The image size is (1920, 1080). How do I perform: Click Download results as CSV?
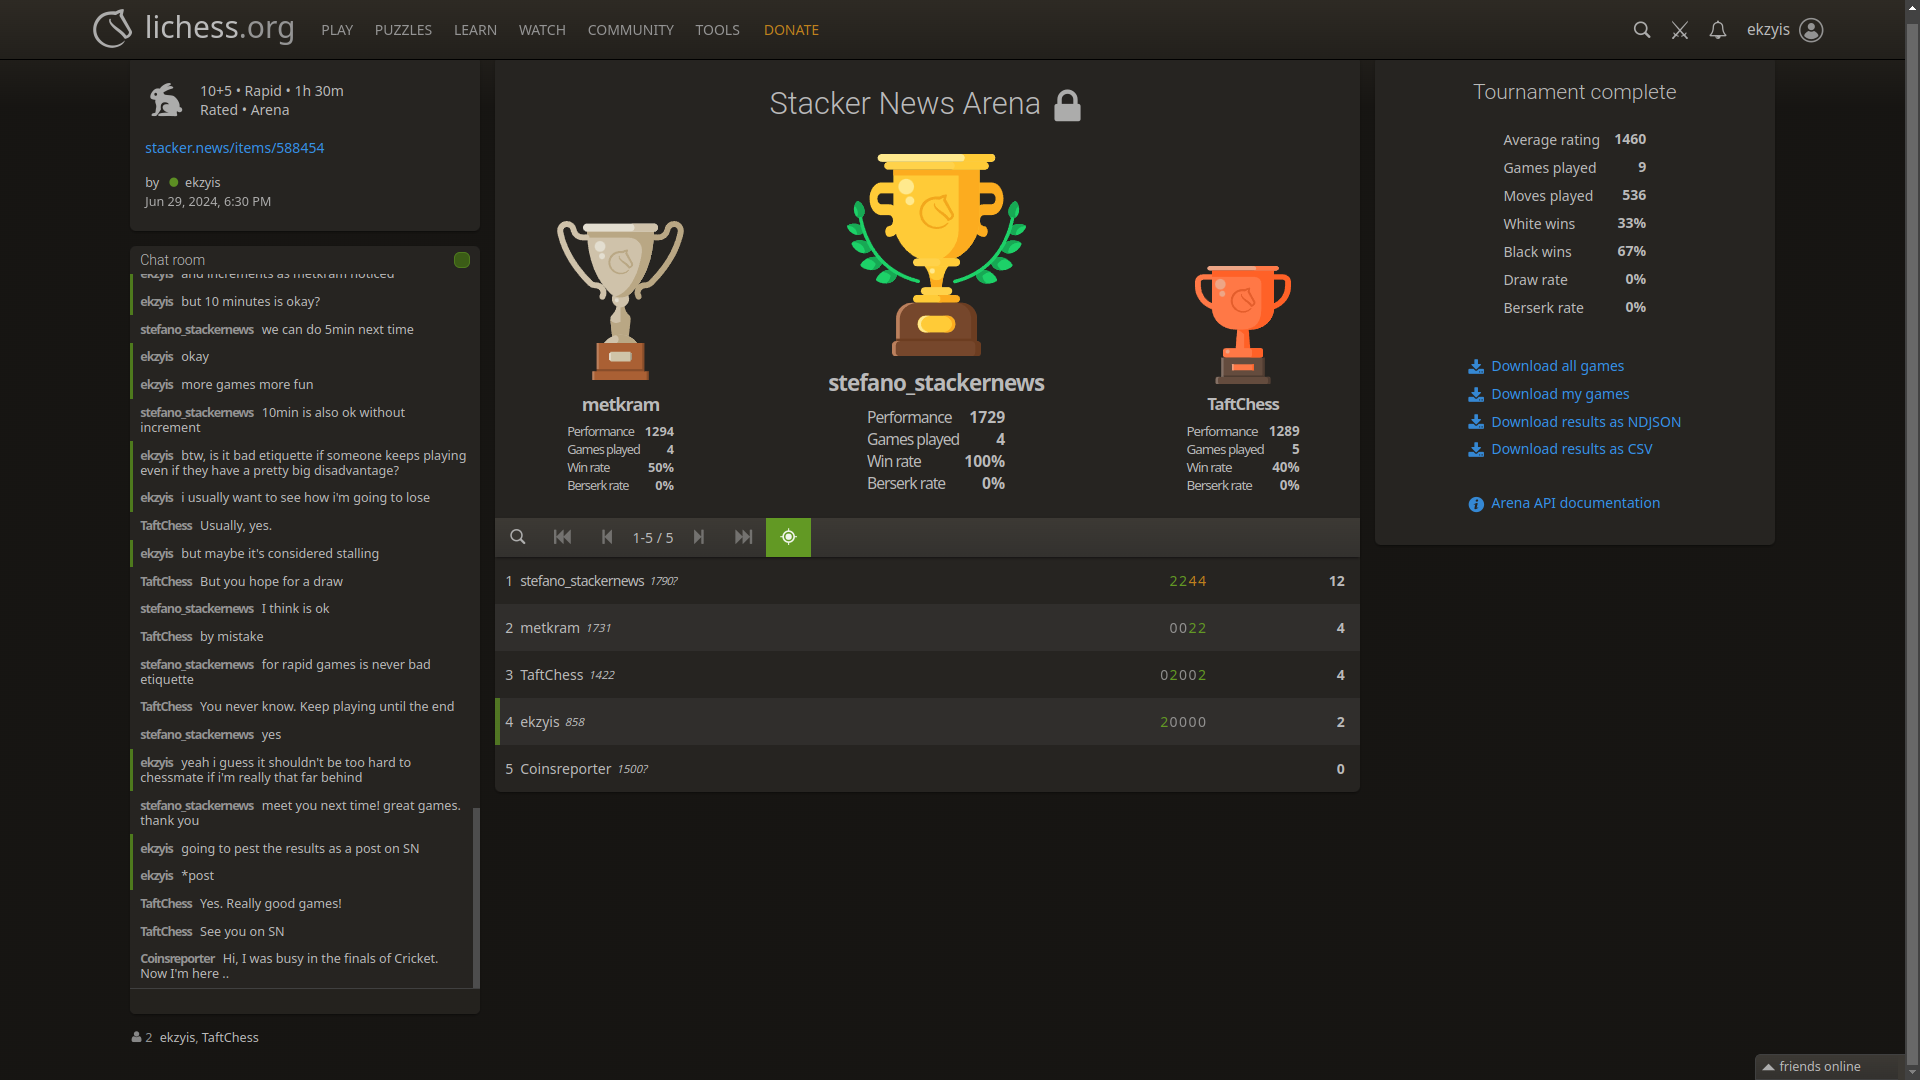[1571, 449]
